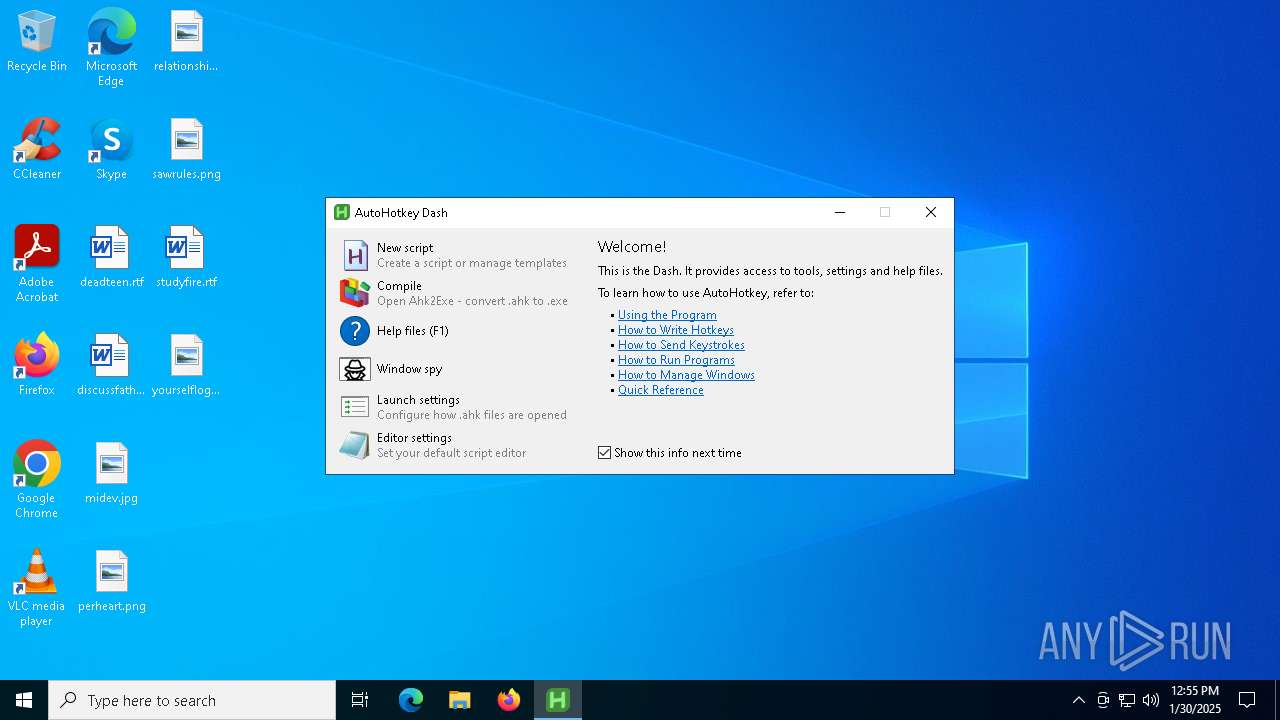Open the notification center icon

[1247, 700]
